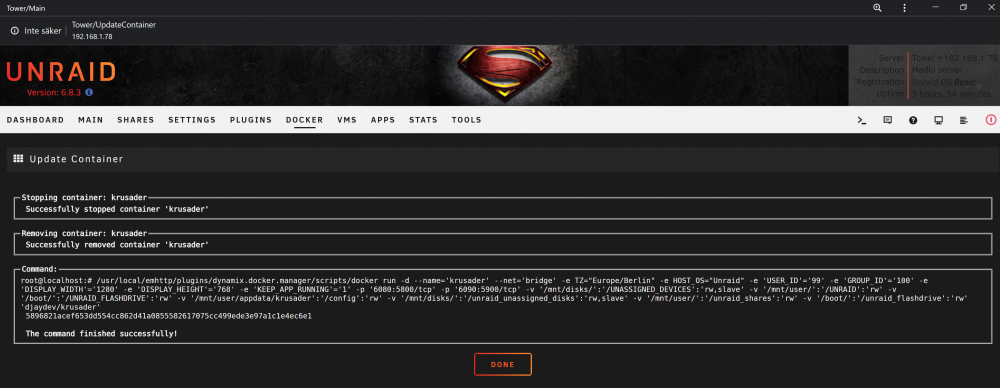The image size is (1000, 388).
Task: Open the Shares tab
Action: coord(136,120)
